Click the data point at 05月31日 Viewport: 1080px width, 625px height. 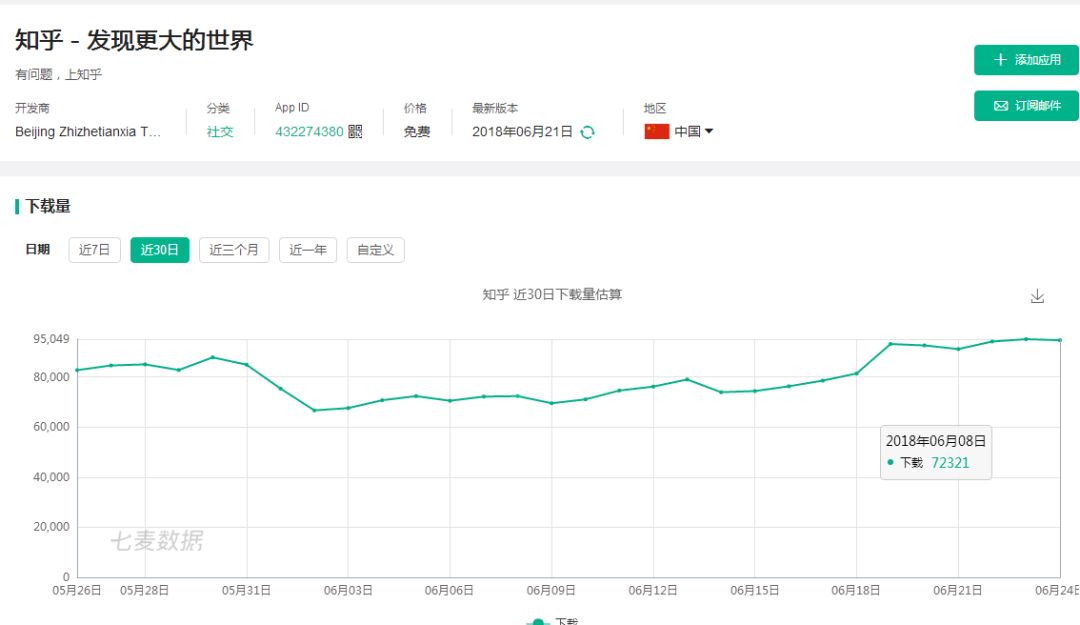(247, 365)
